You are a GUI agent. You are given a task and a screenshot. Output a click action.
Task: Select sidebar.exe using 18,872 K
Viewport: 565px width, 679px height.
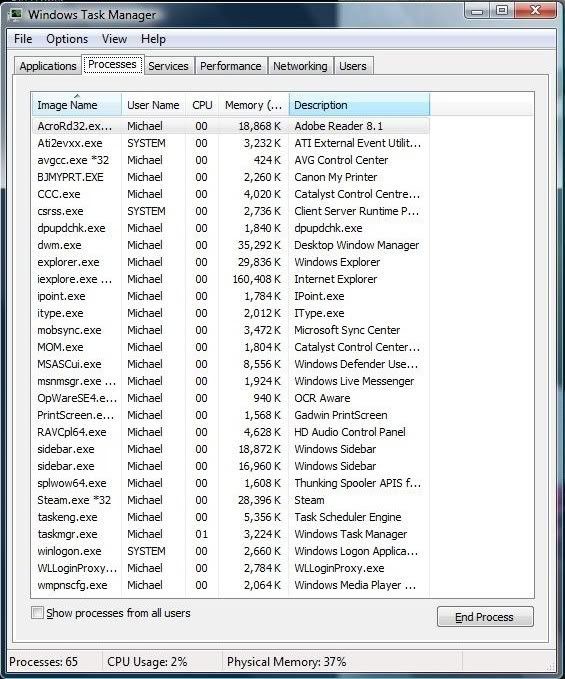[x=231, y=449]
